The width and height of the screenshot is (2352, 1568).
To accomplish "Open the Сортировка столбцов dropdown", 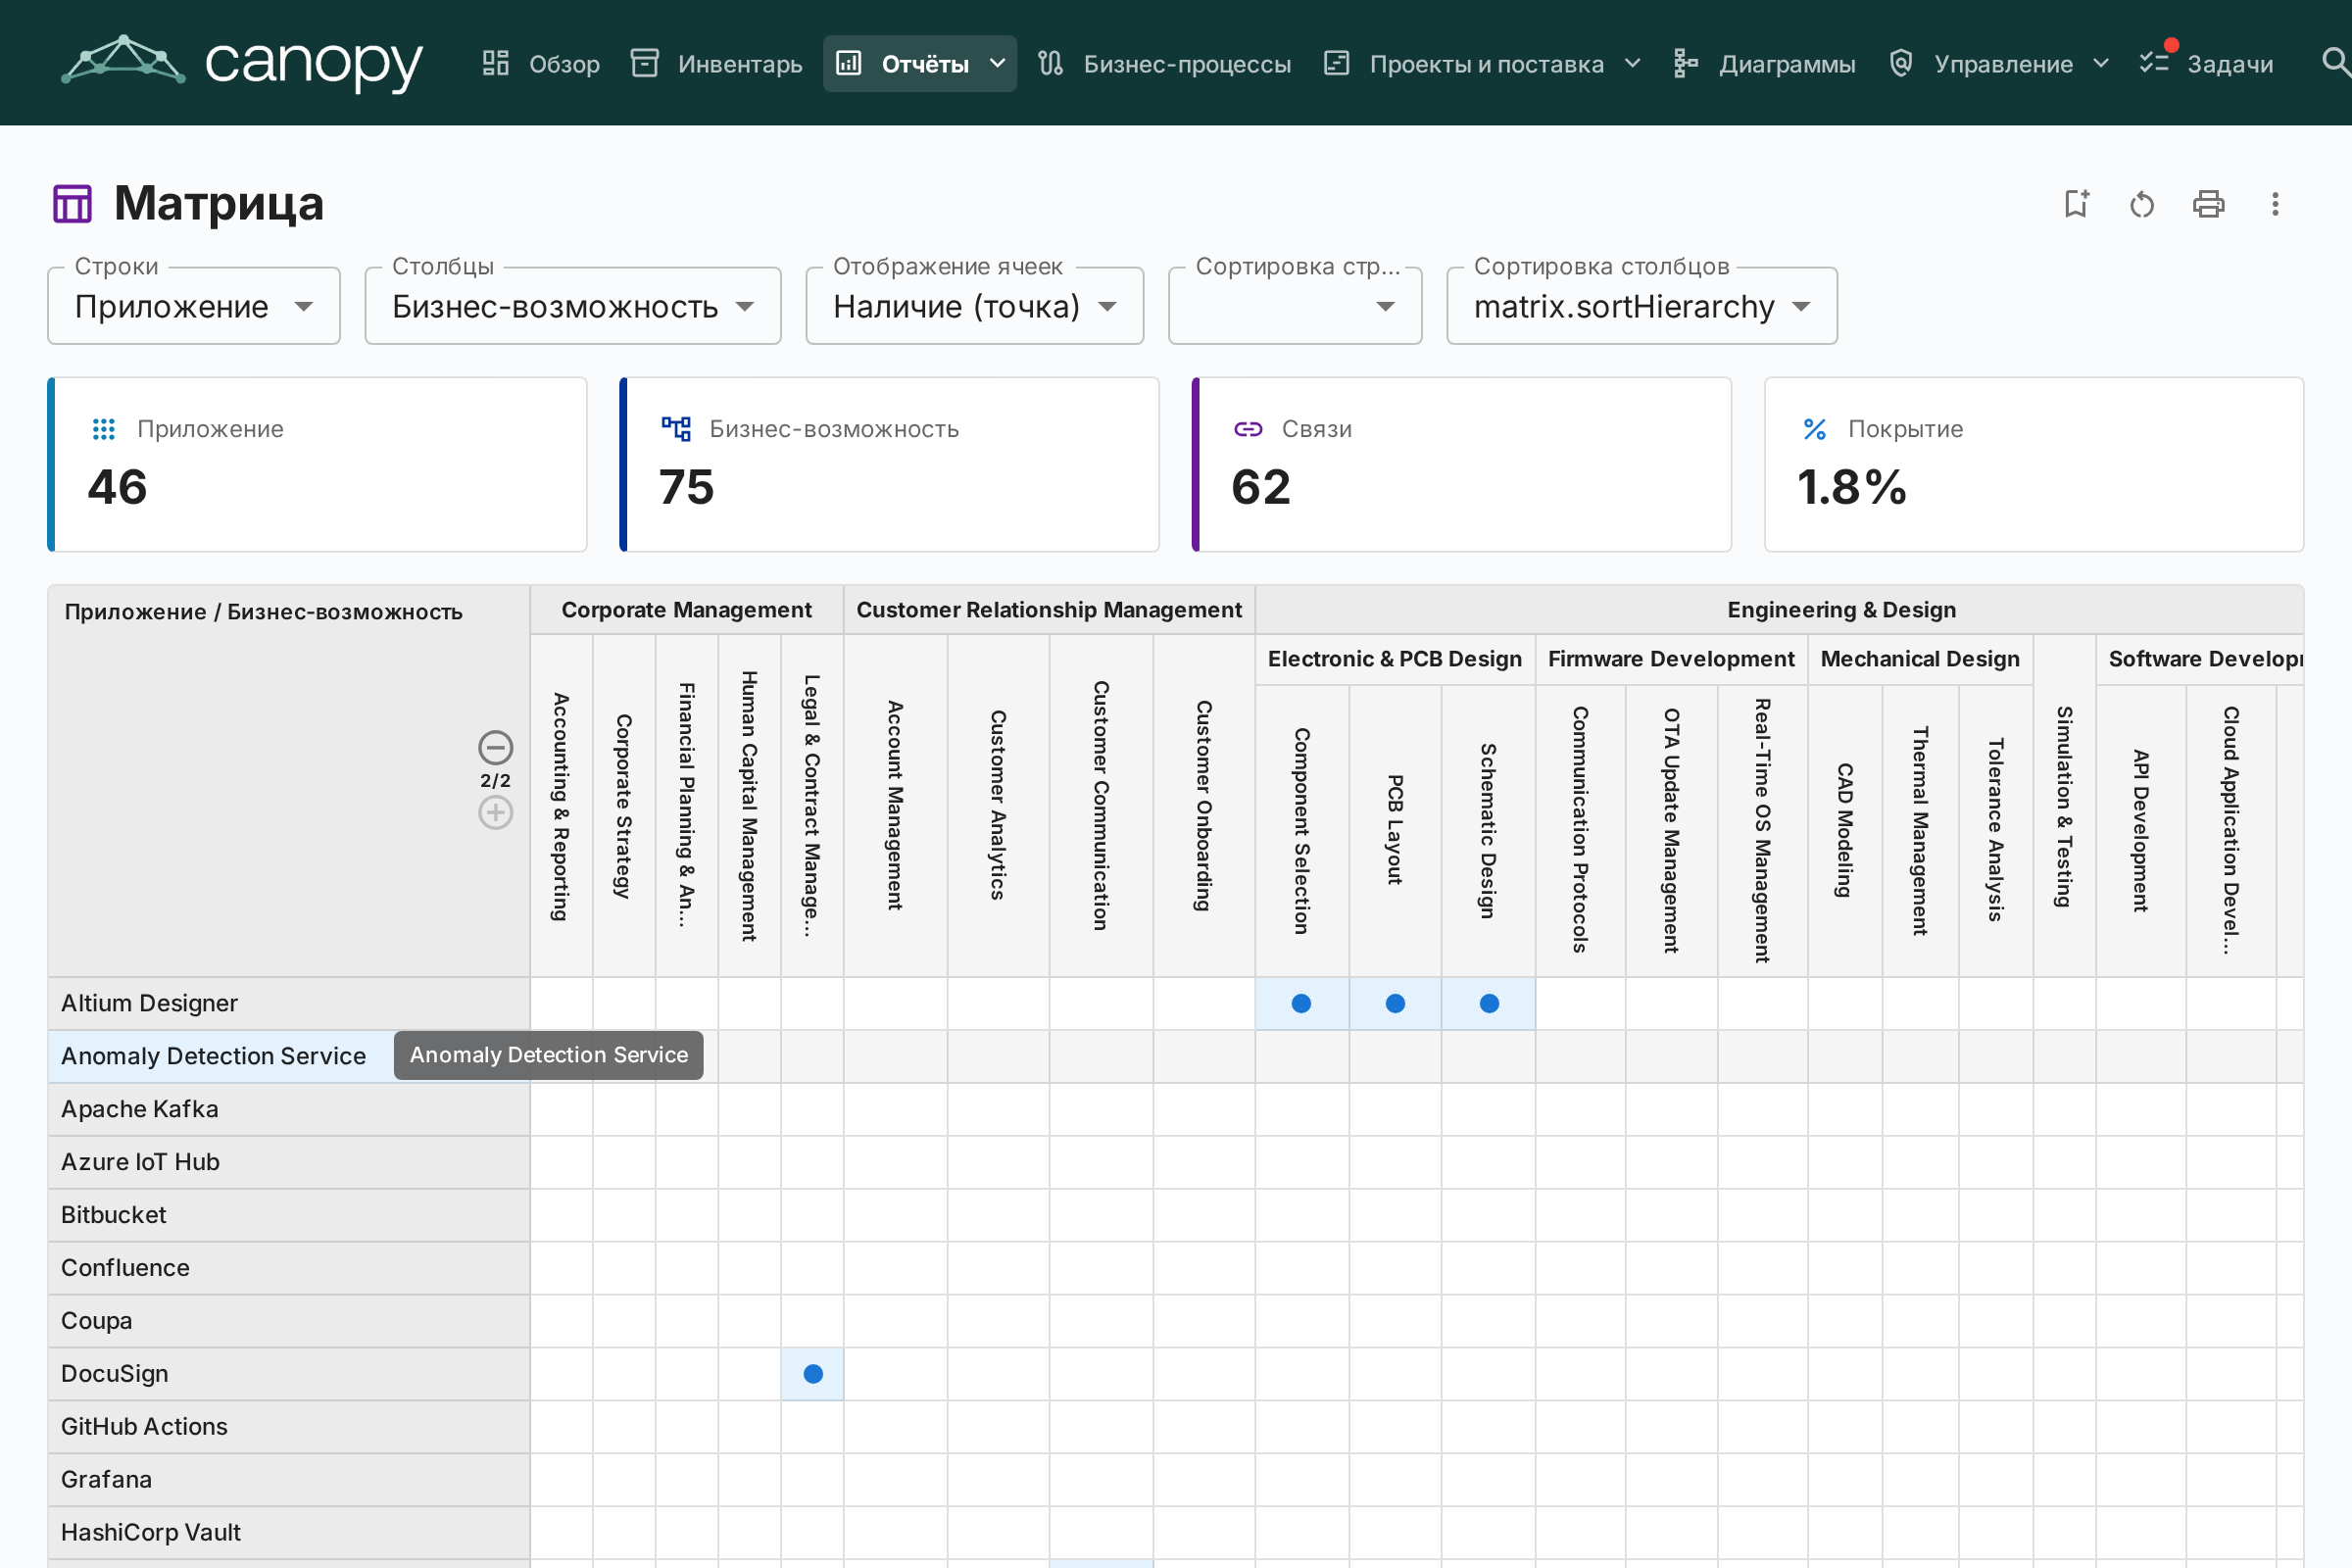I will click(1642, 306).
